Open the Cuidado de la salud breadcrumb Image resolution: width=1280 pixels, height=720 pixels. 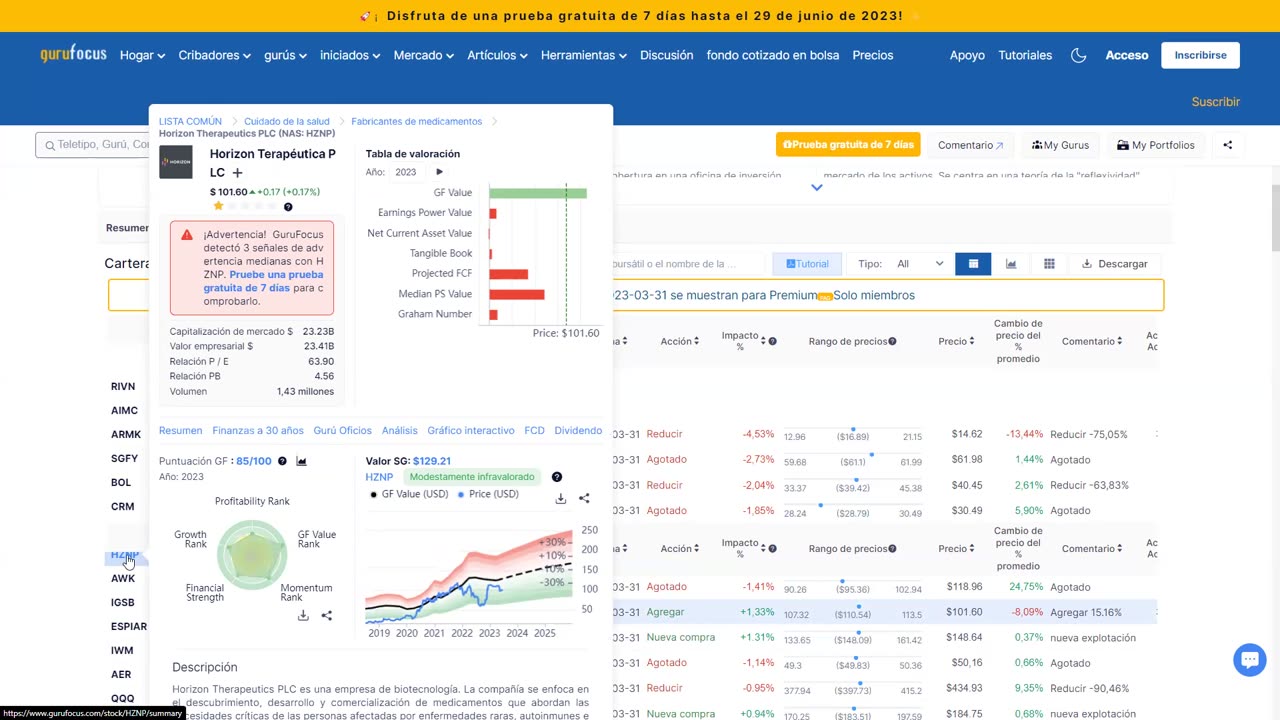[x=286, y=121]
